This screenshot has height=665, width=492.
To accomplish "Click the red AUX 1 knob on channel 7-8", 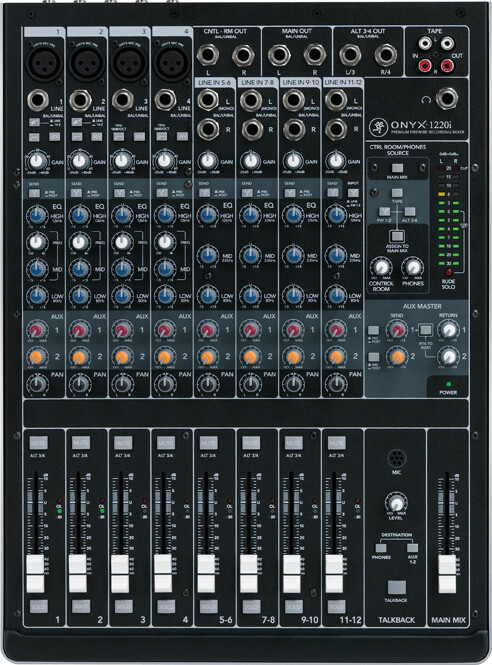I will point(250,330).
